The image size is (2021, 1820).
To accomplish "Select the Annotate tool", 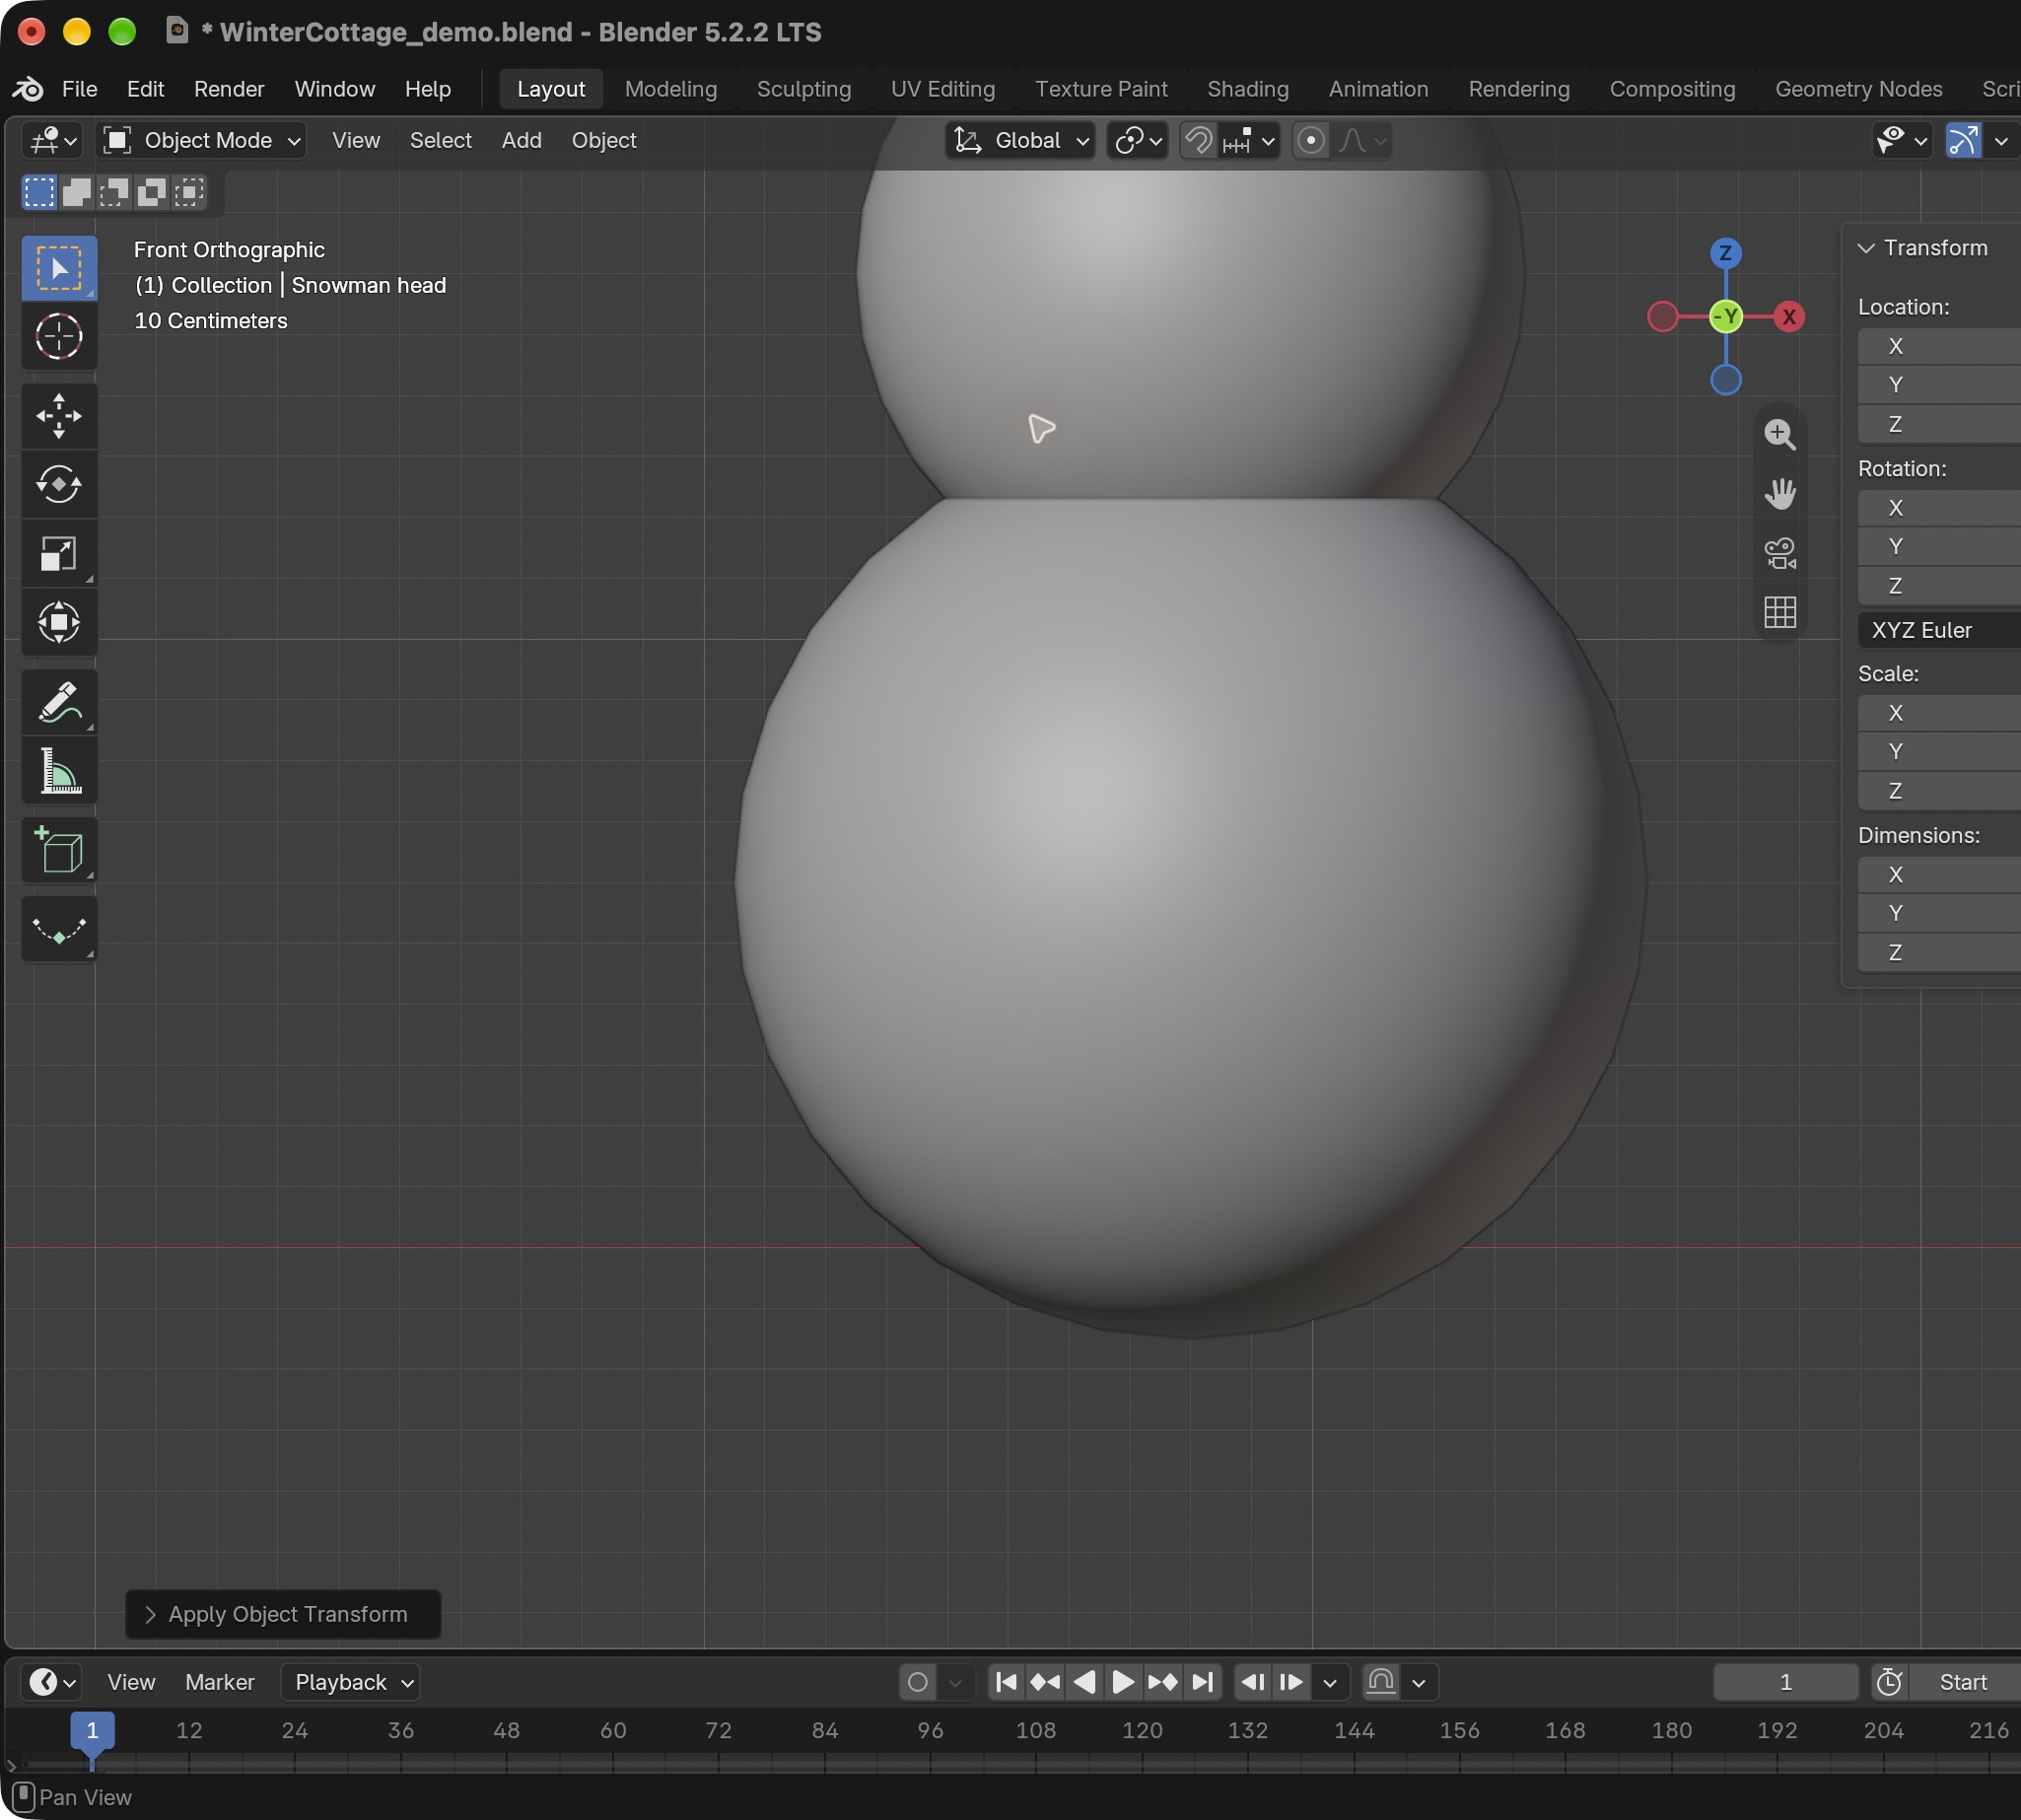I will 59,702.
